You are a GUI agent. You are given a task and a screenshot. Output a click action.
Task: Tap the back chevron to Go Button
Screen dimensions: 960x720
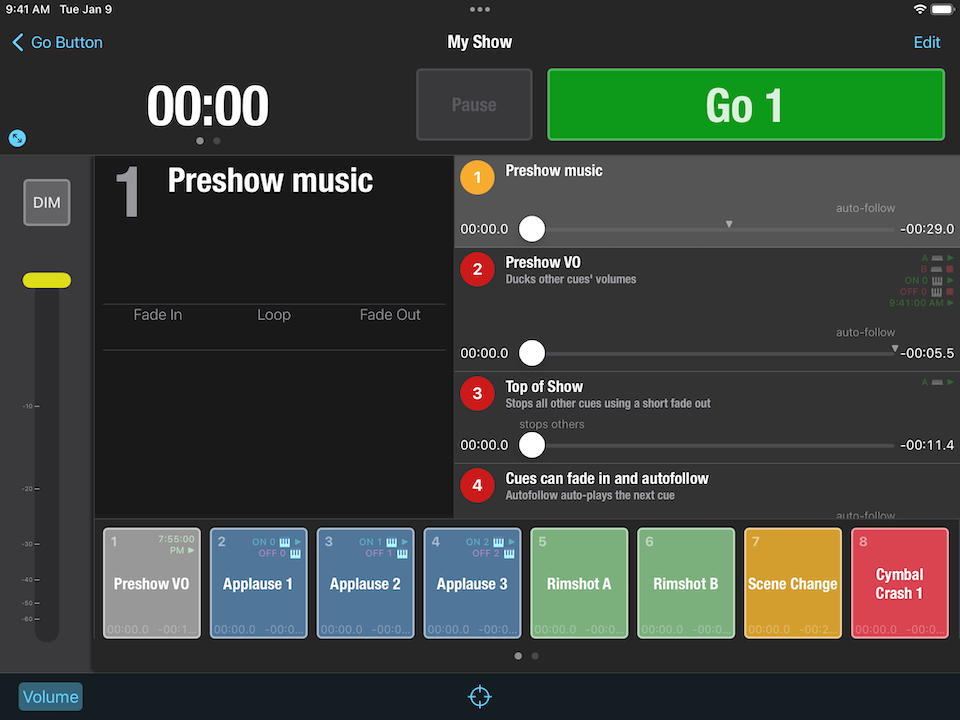[18, 42]
